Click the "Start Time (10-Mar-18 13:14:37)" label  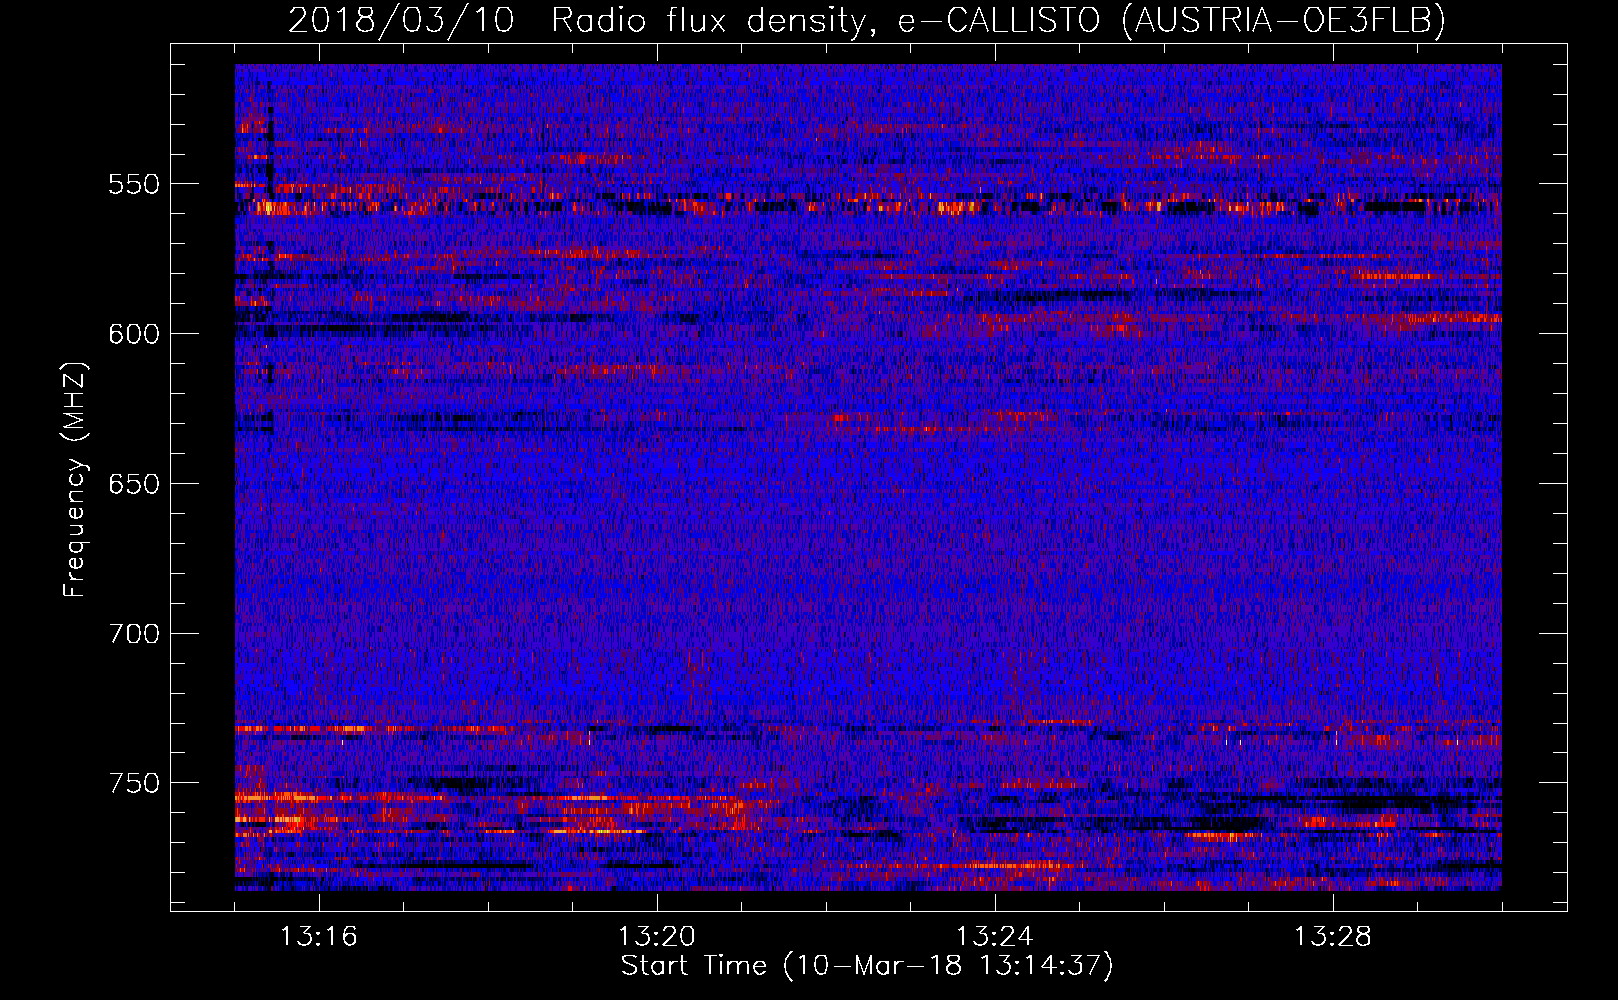(x=867, y=966)
